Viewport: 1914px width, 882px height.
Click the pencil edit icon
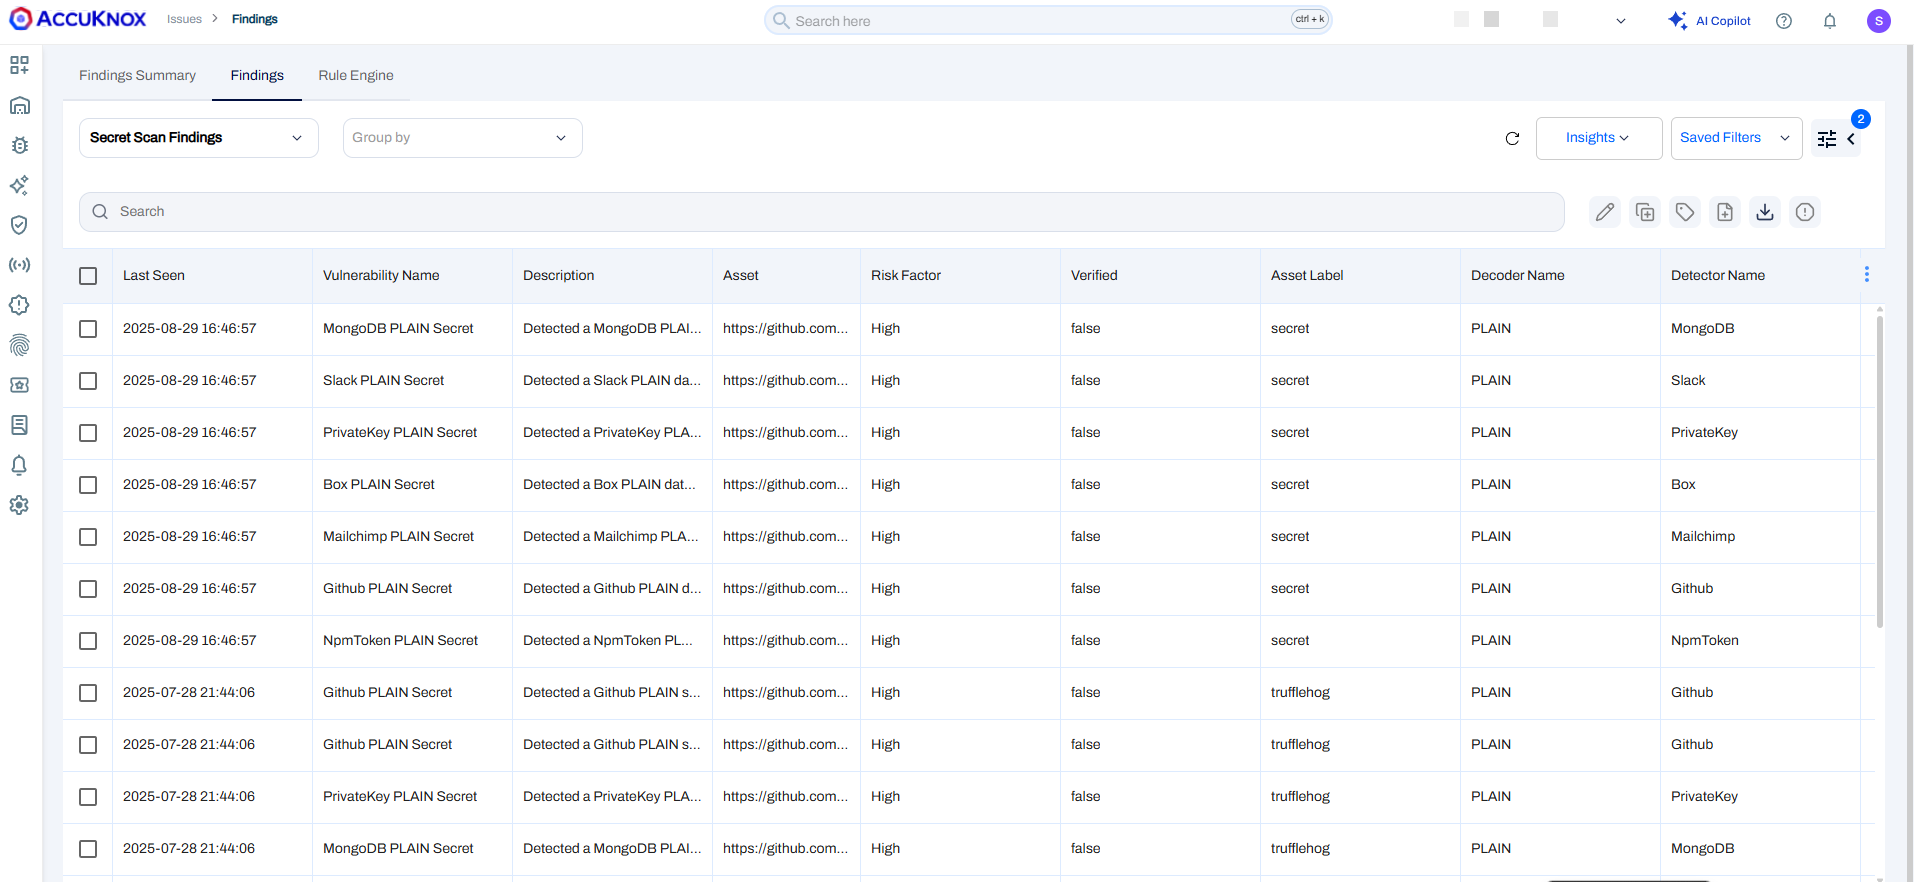tap(1605, 212)
